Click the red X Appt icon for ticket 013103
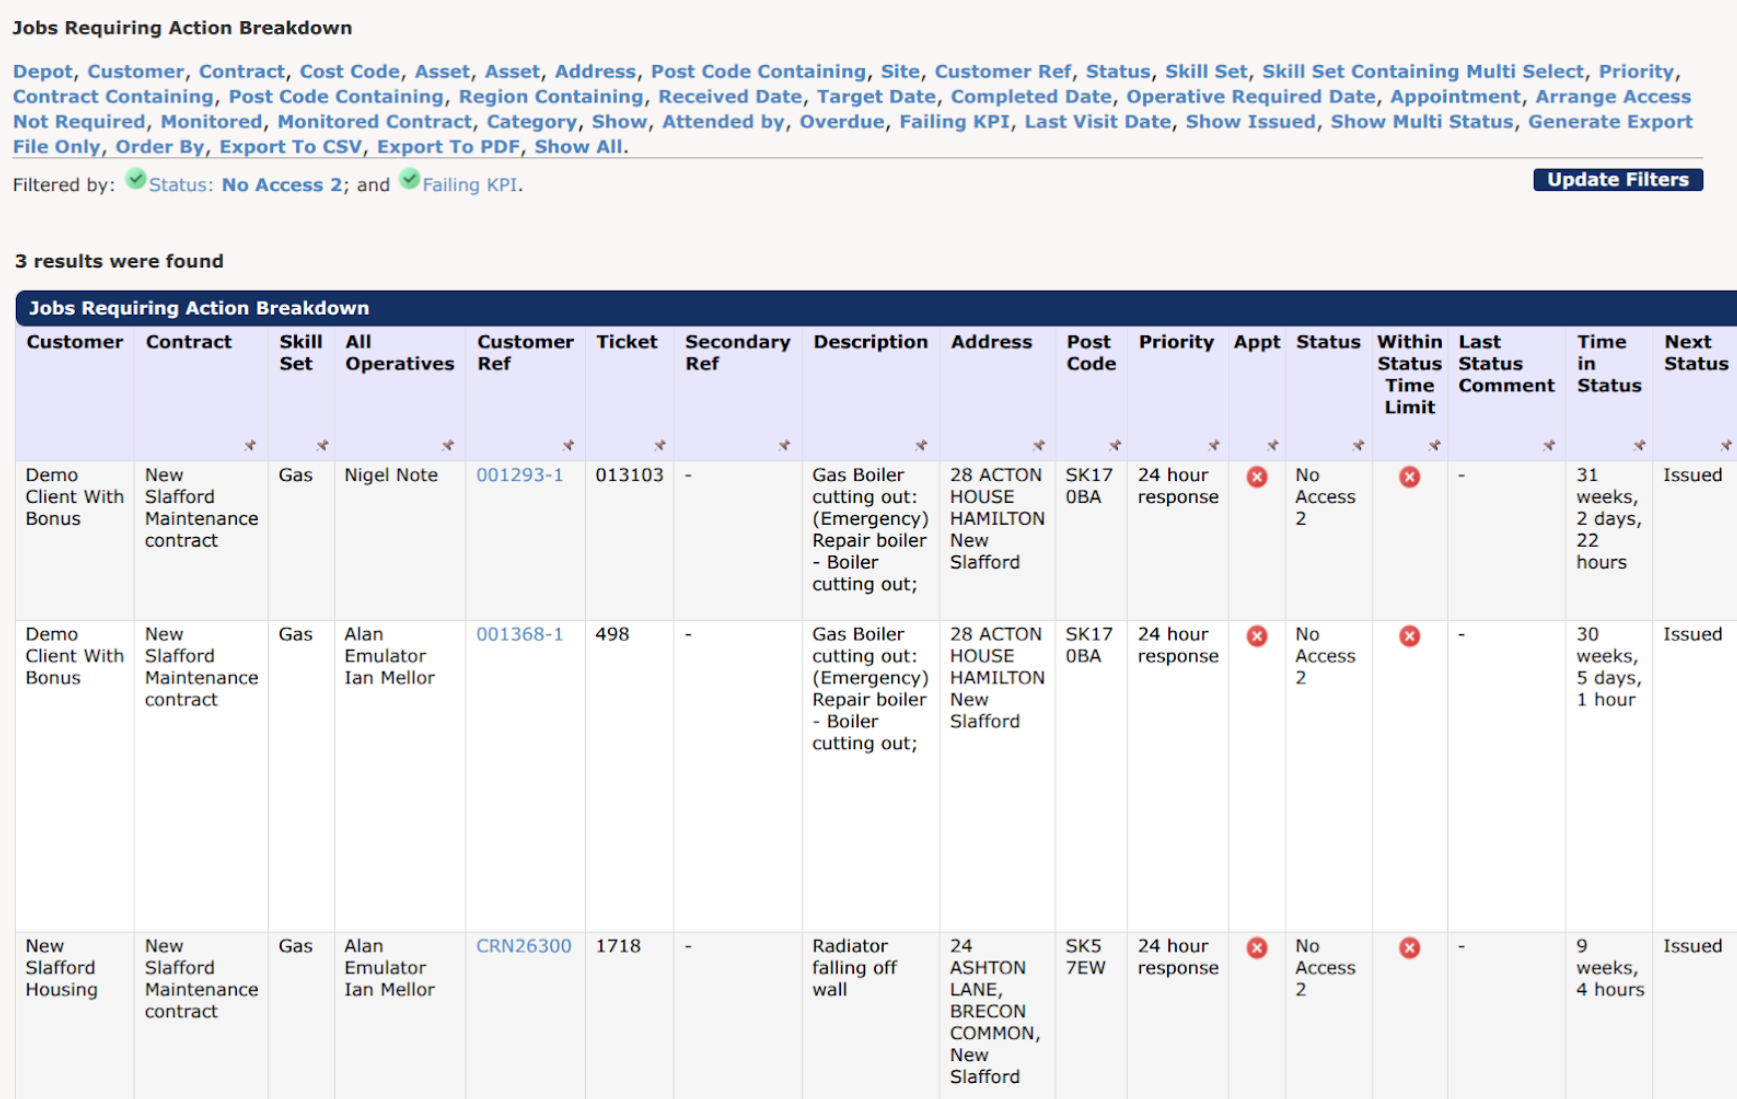This screenshot has width=1737, height=1099. (x=1257, y=477)
